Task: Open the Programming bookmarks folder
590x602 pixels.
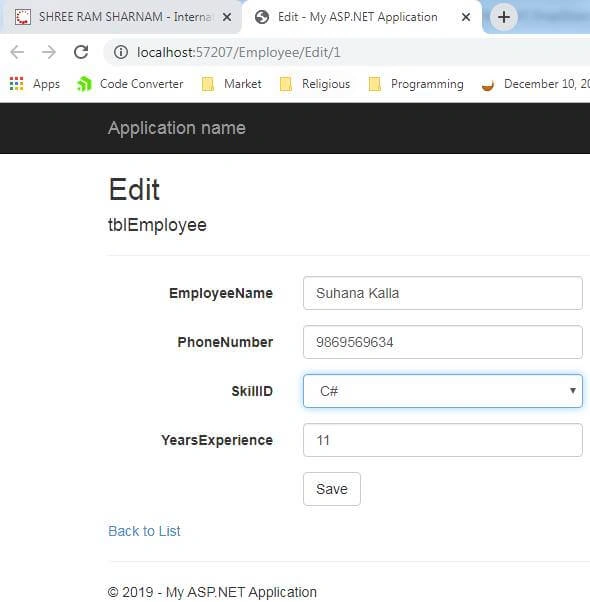Action: (x=416, y=84)
